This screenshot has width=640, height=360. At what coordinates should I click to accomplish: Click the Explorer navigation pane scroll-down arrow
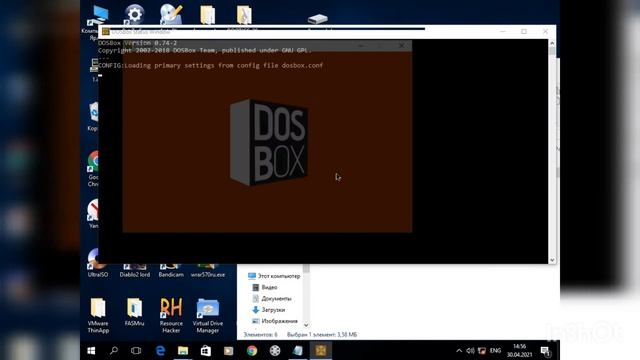306,325
